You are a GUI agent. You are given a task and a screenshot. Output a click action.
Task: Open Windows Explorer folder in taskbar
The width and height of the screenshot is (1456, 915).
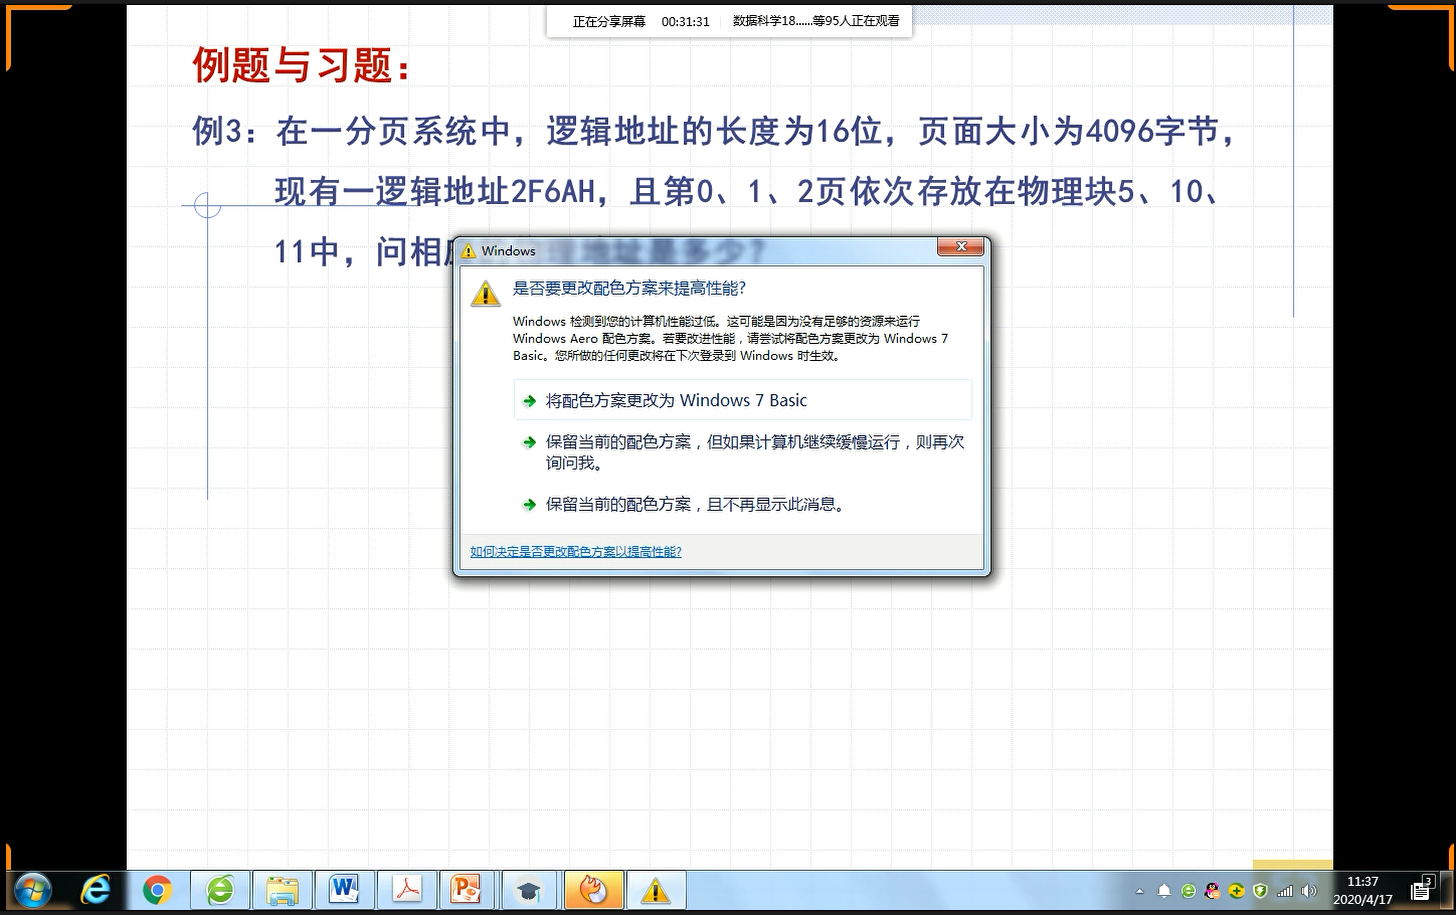pyautogui.click(x=282, y=889)
